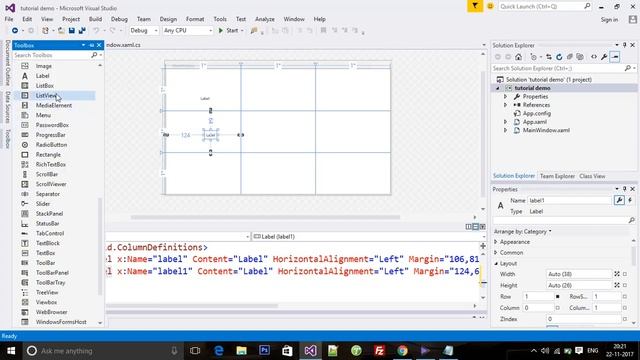Click Height property marker square

625,285
